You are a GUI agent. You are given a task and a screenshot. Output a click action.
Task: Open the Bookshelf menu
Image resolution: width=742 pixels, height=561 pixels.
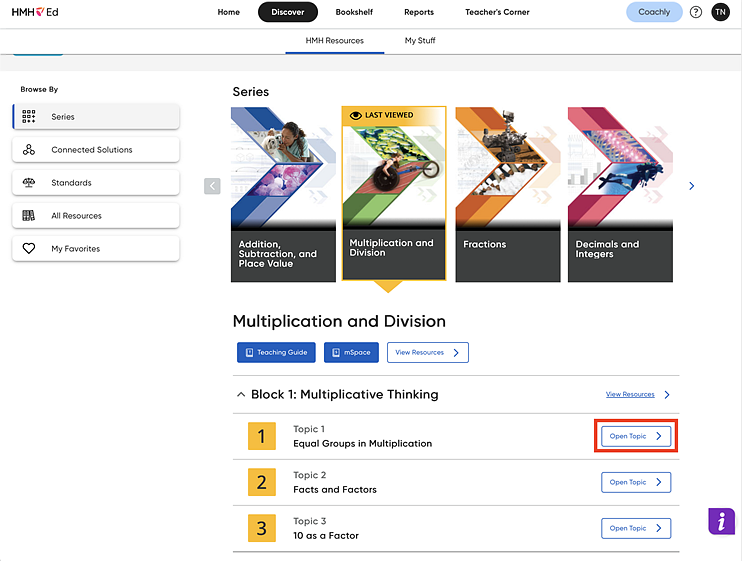[x=354, y=12]
